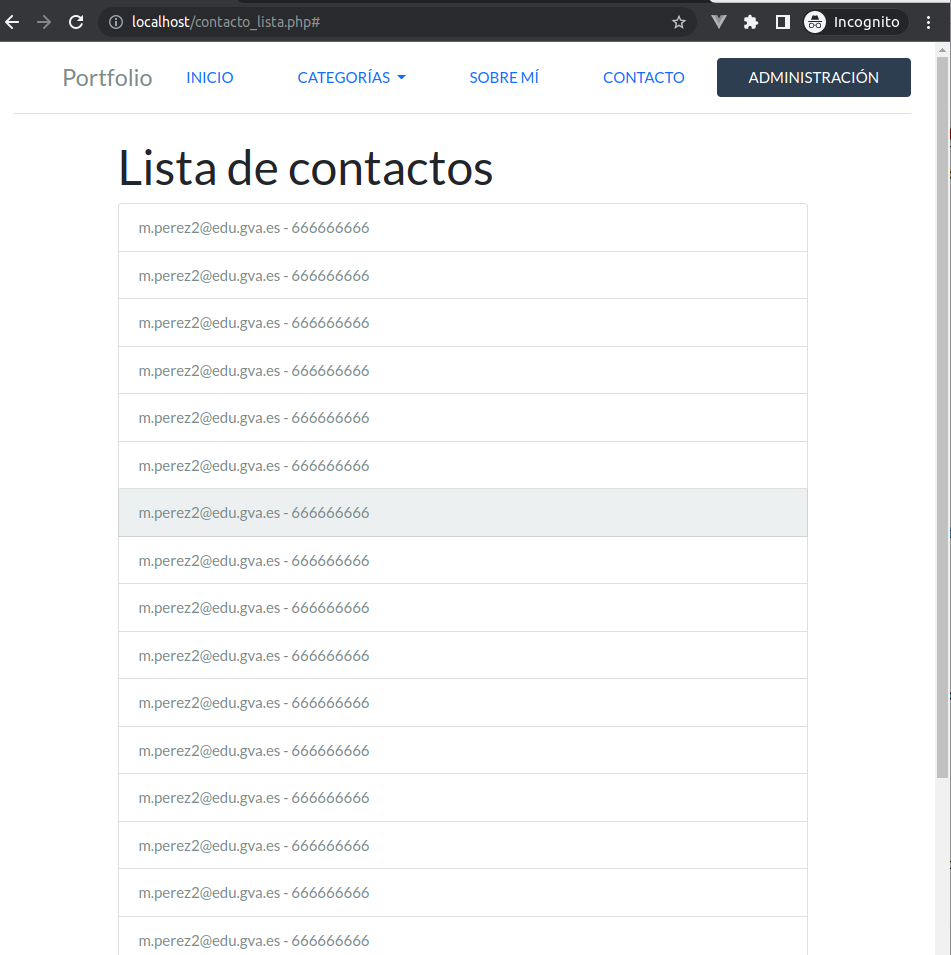Navigate to the CONTACTO link
Viewport: 951px width, 955px height.
(644, 78)
